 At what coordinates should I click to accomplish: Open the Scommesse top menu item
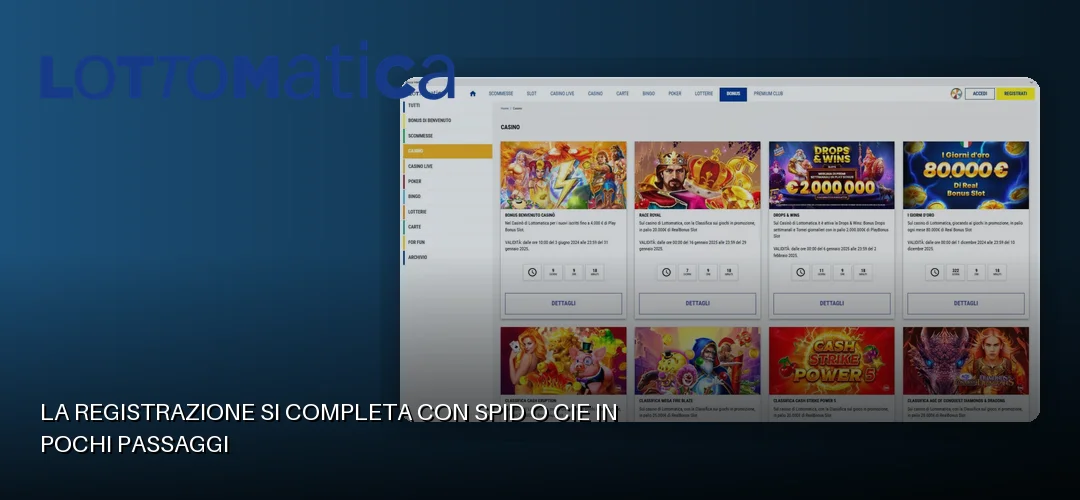tap(501, 94)
